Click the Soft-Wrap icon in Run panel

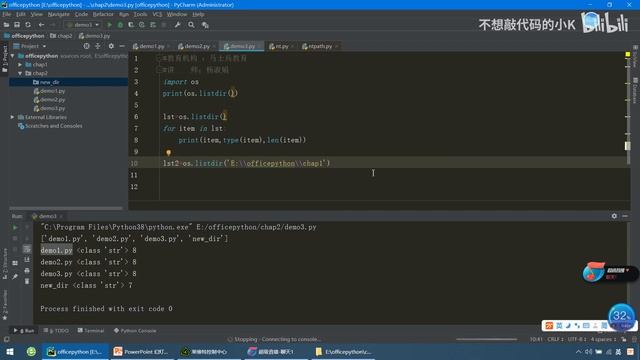pyautogui.click(x=27, y=249)
